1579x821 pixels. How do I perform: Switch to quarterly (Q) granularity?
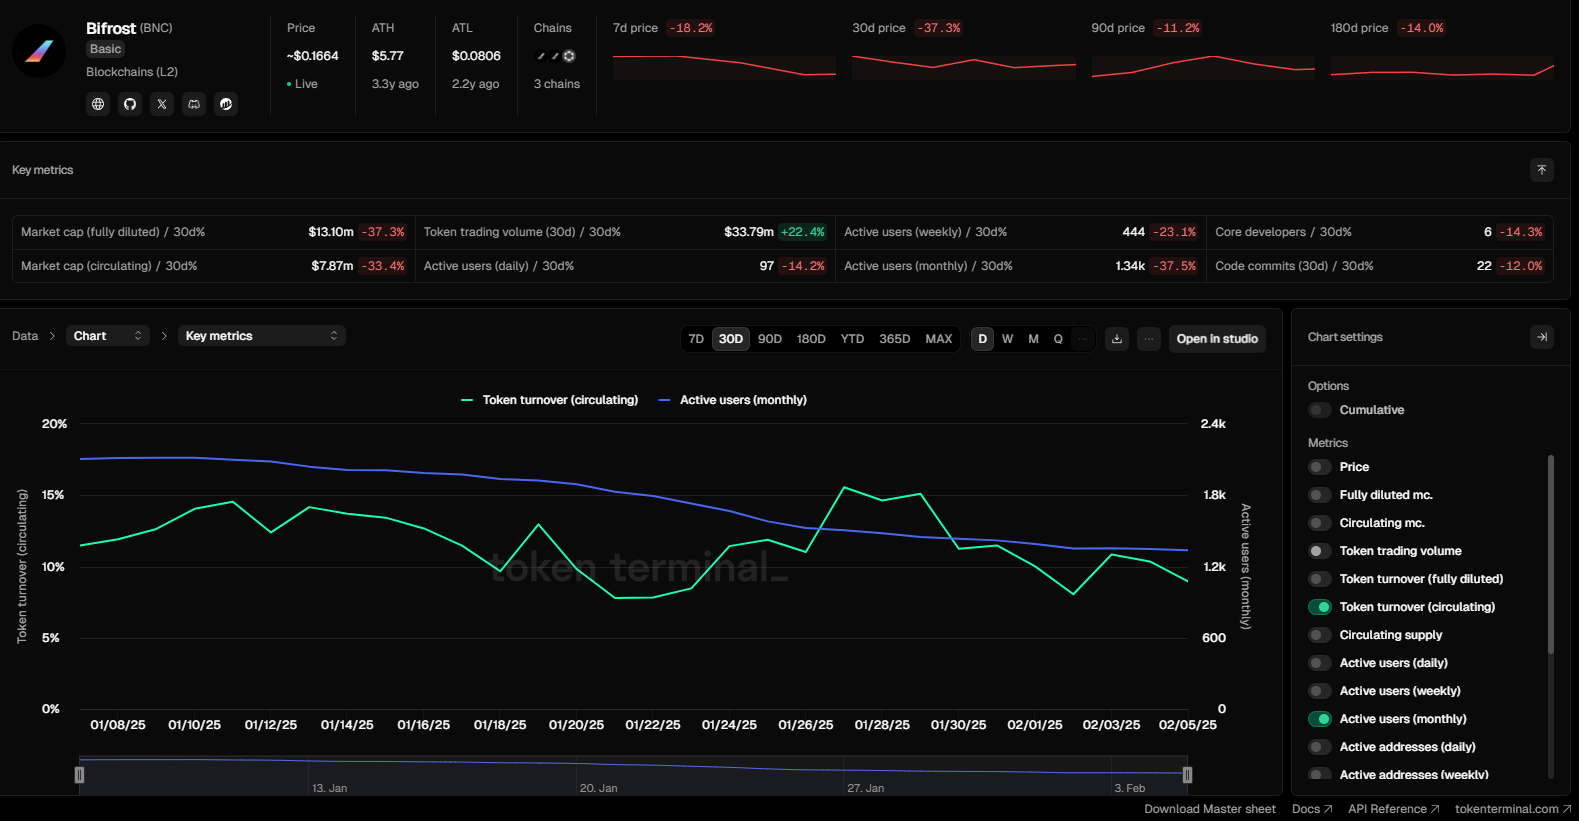coord(1058,339)
